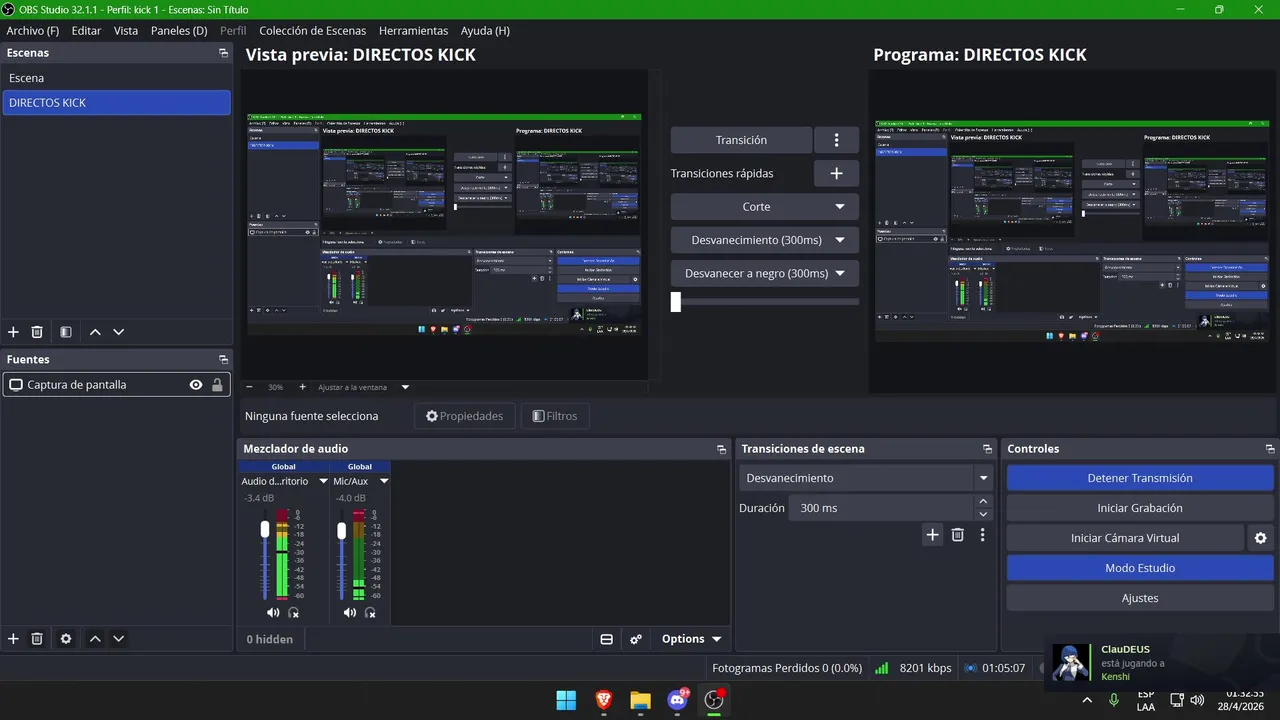This screenshot has width=1280, height=720.
Task: Click Detener Transmisión button
Action: (x=1139, y=478)
